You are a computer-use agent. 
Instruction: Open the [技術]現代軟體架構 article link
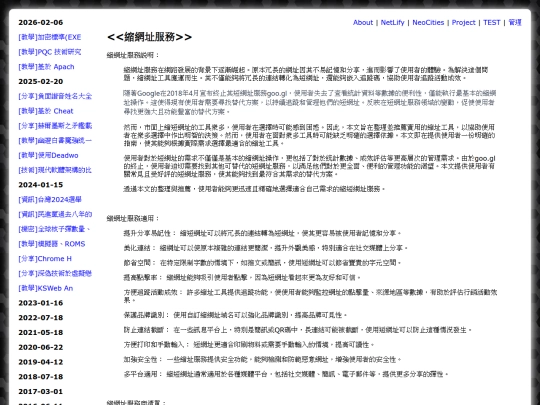[55, 170]
